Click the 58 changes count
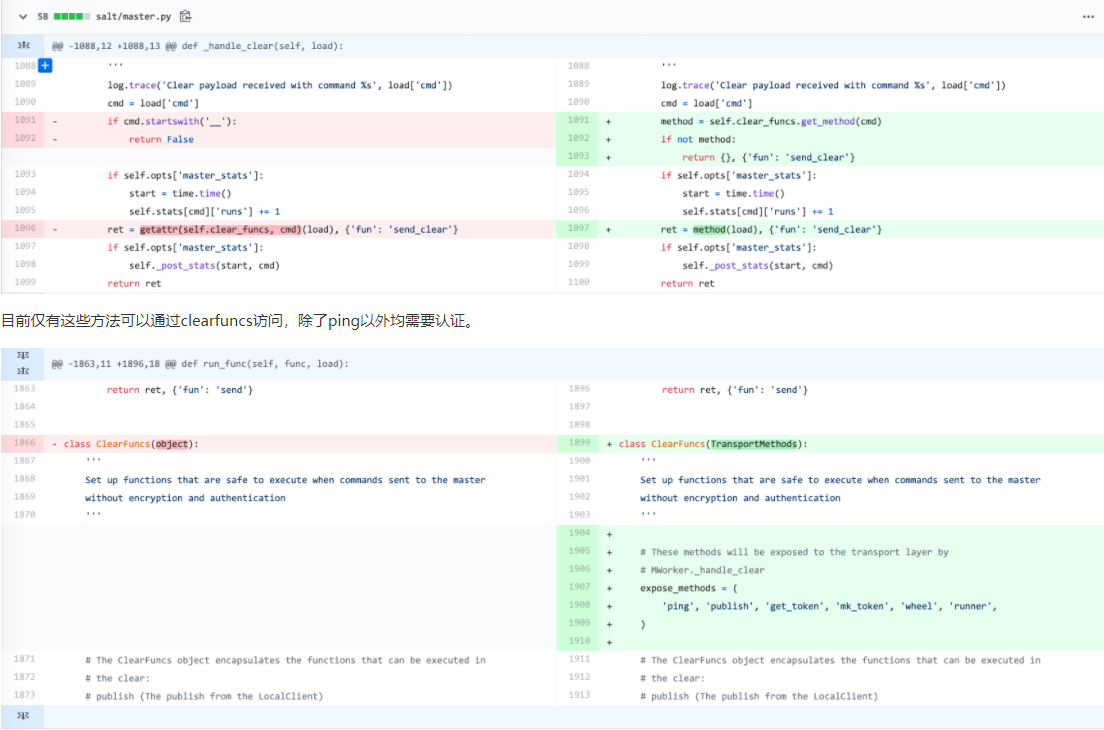This screenshot has width=1104, height=730. point(42,17)
